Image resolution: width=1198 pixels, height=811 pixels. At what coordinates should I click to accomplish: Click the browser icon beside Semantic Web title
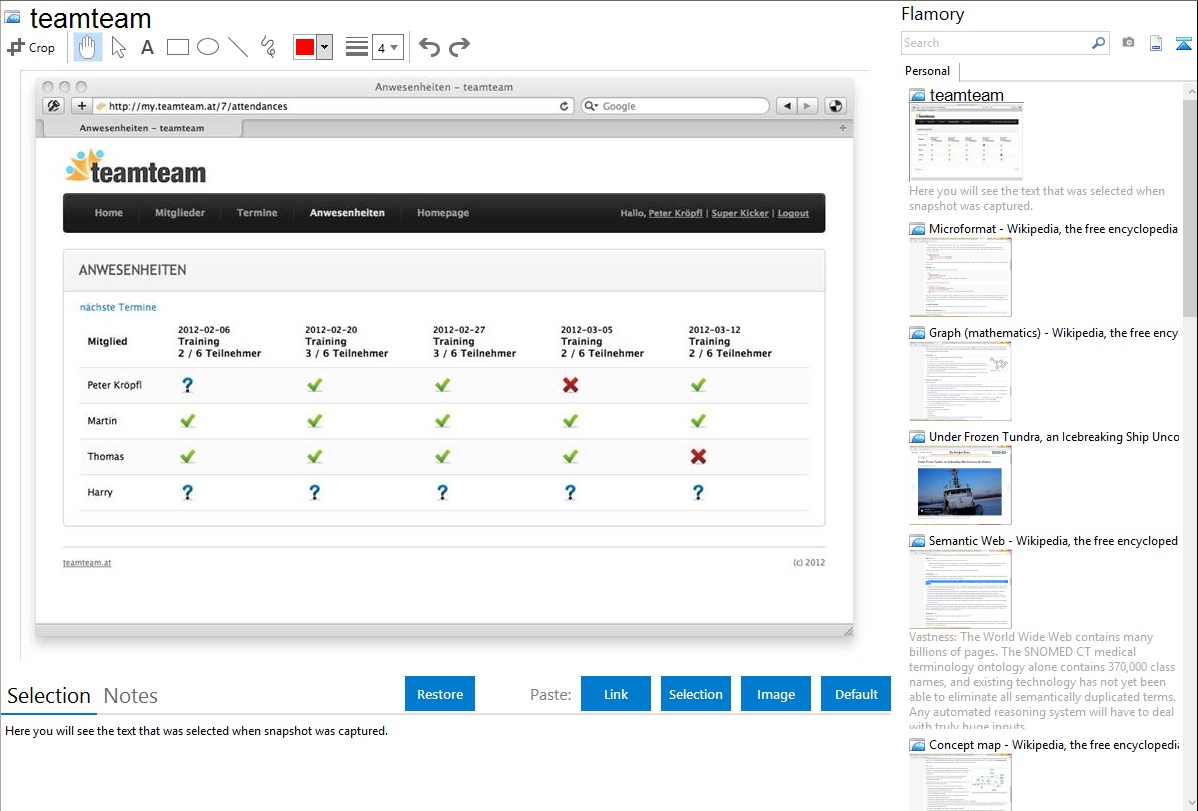918,541
